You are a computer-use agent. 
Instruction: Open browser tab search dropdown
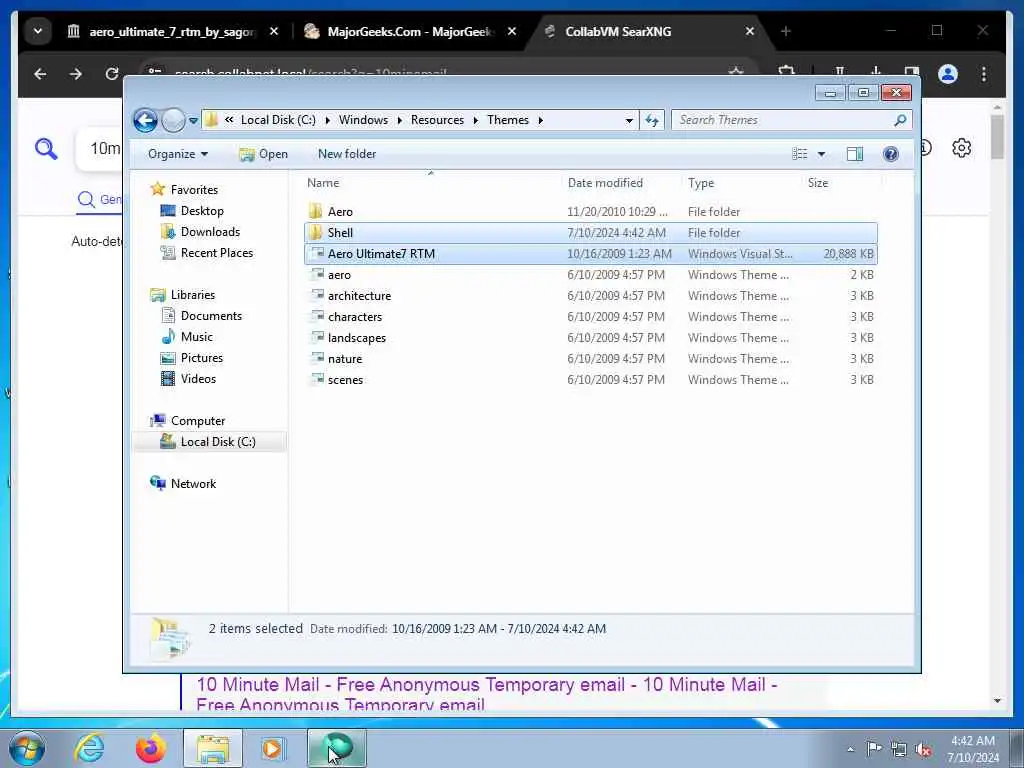click(x=38, y=31)
